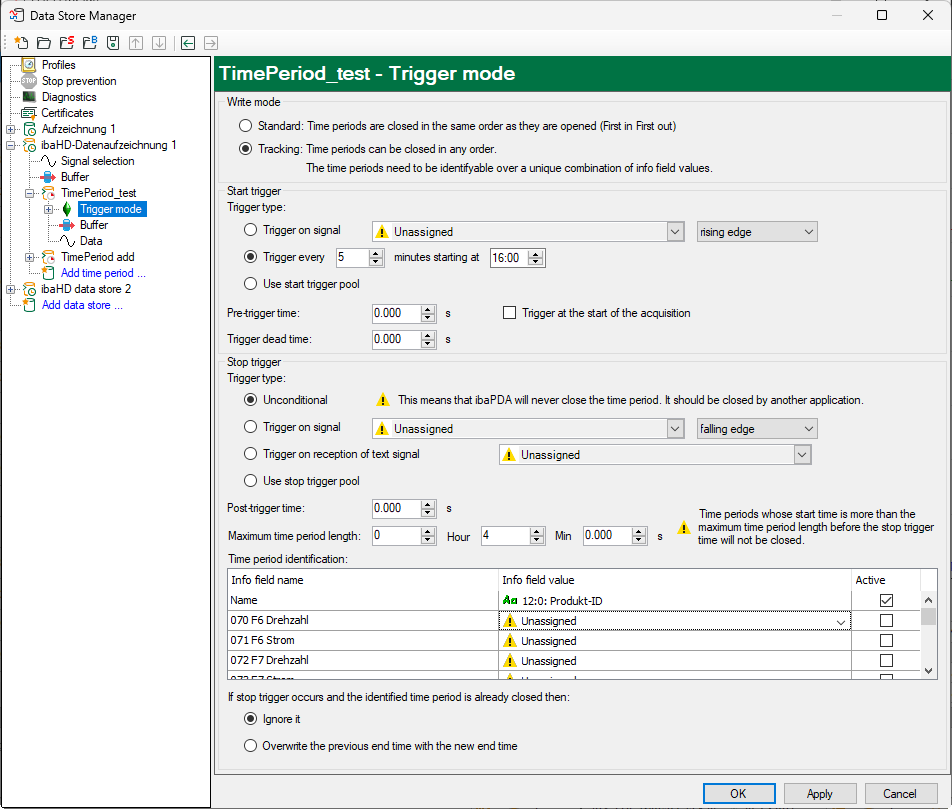Screen dimensions: 952x809
Task: Select Signal selection in the tree
Action: [x=97, y=161]
